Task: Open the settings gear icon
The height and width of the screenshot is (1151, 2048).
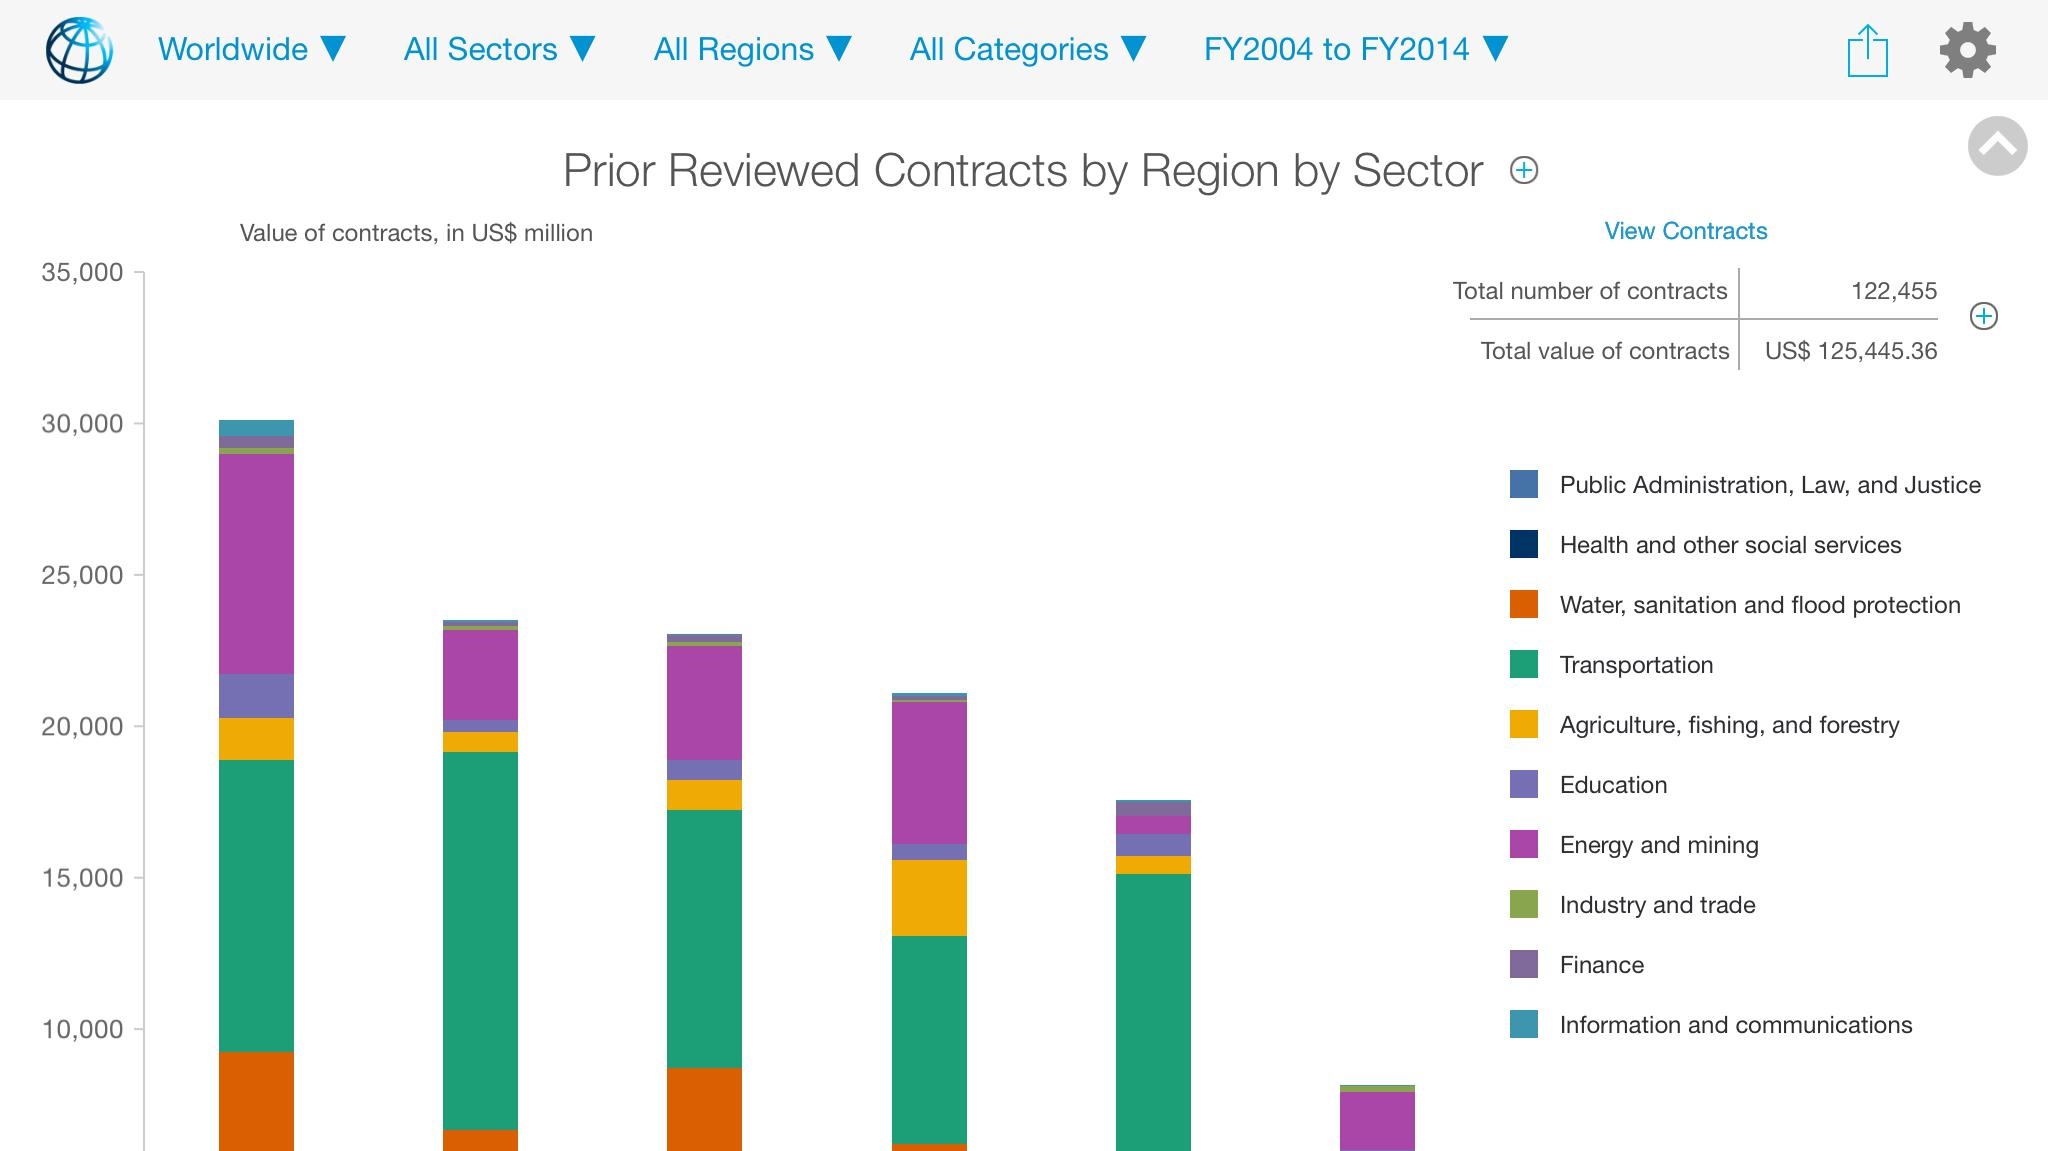Action: [x=1967, y=50]
